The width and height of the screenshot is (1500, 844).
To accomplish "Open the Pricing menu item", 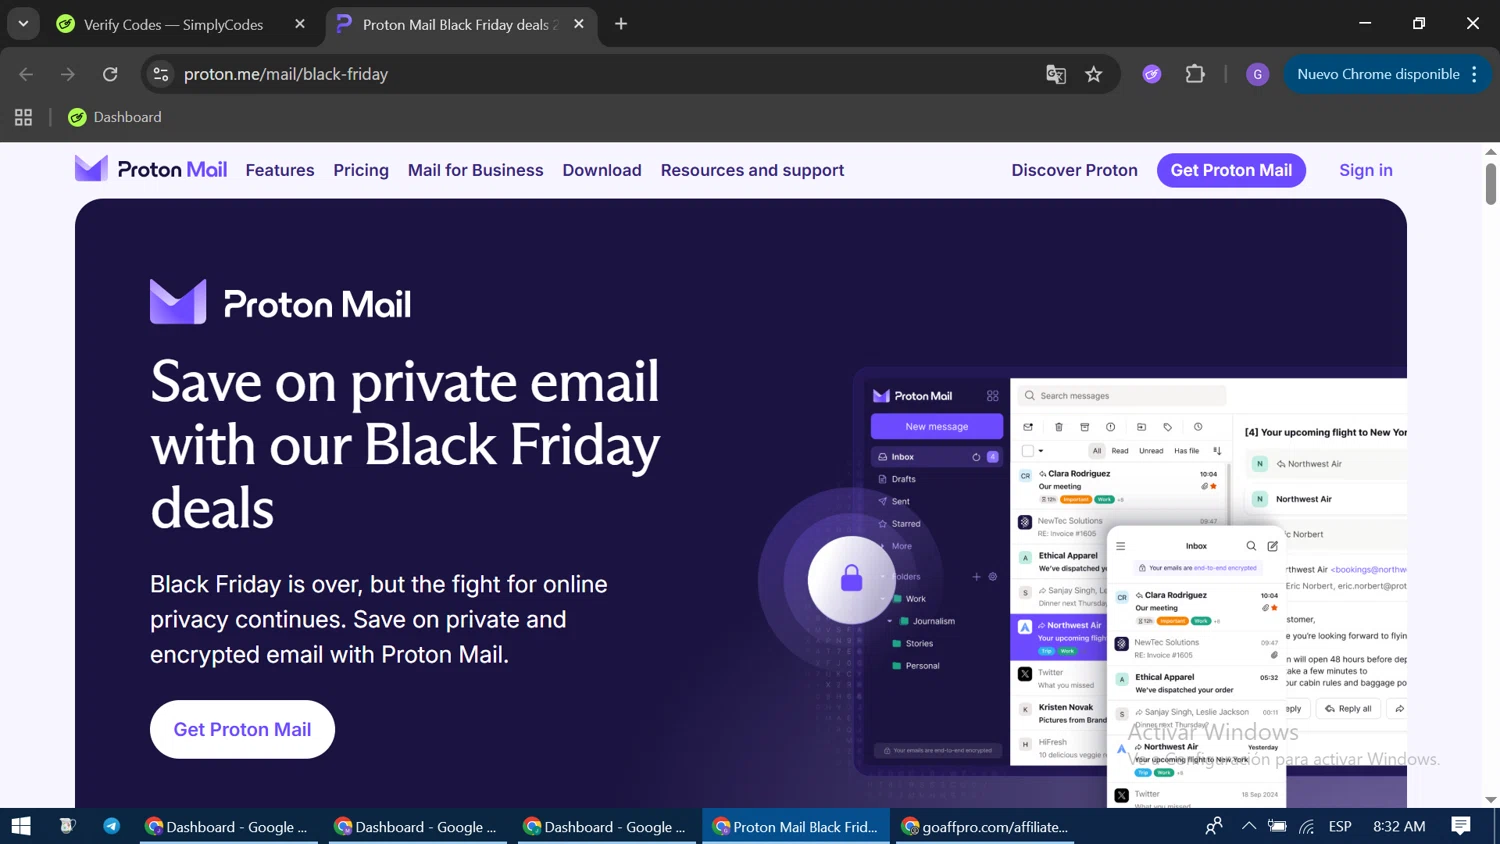I will [361, 170].
